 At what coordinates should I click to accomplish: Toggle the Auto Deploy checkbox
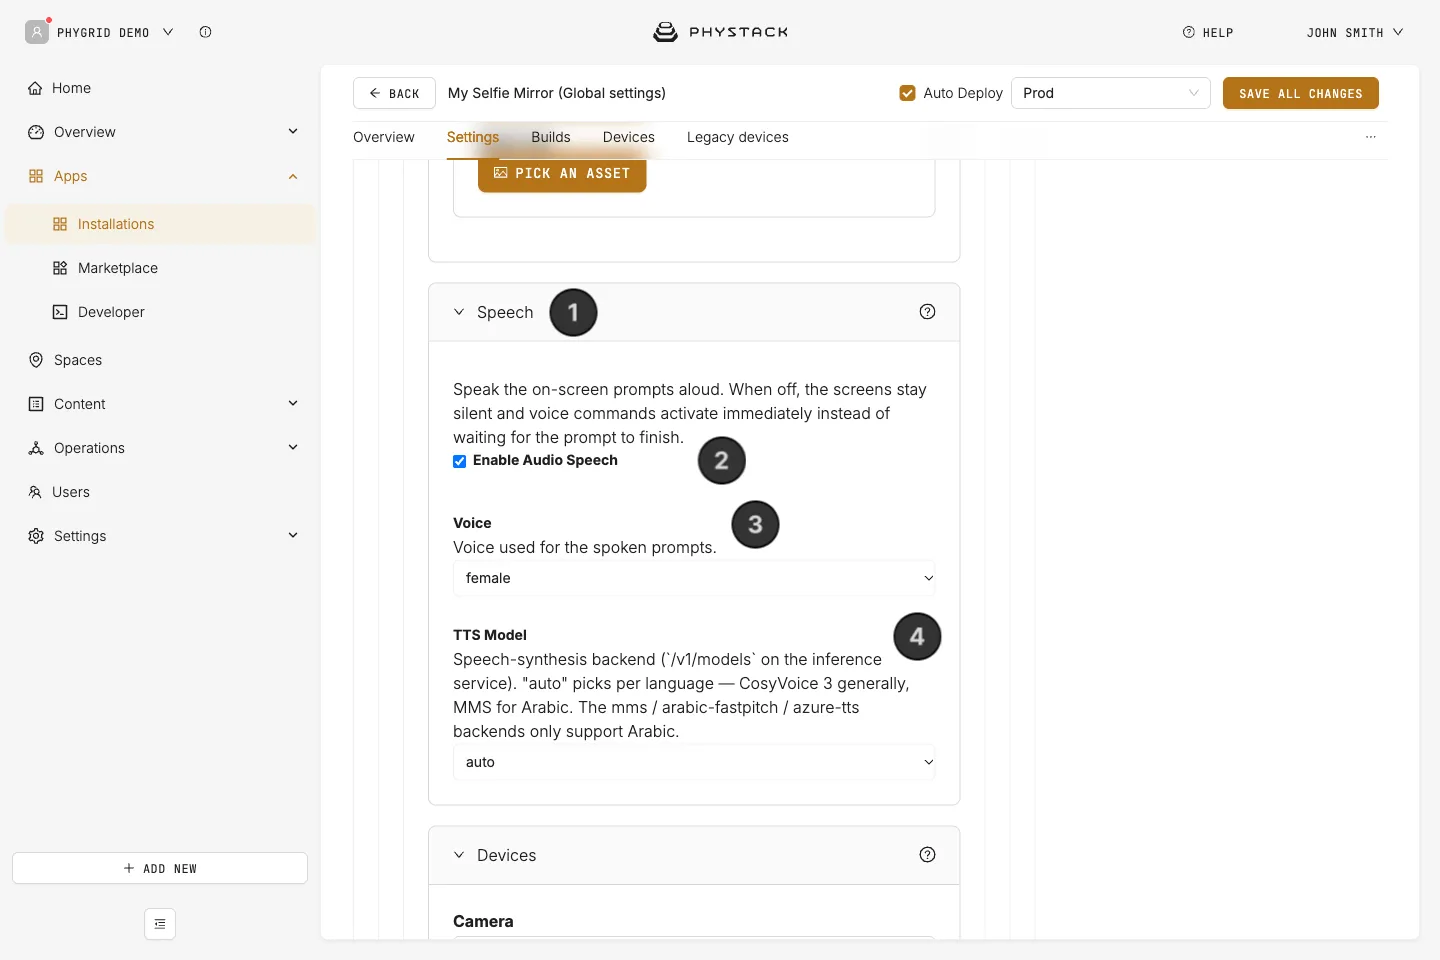click(908, 93)
